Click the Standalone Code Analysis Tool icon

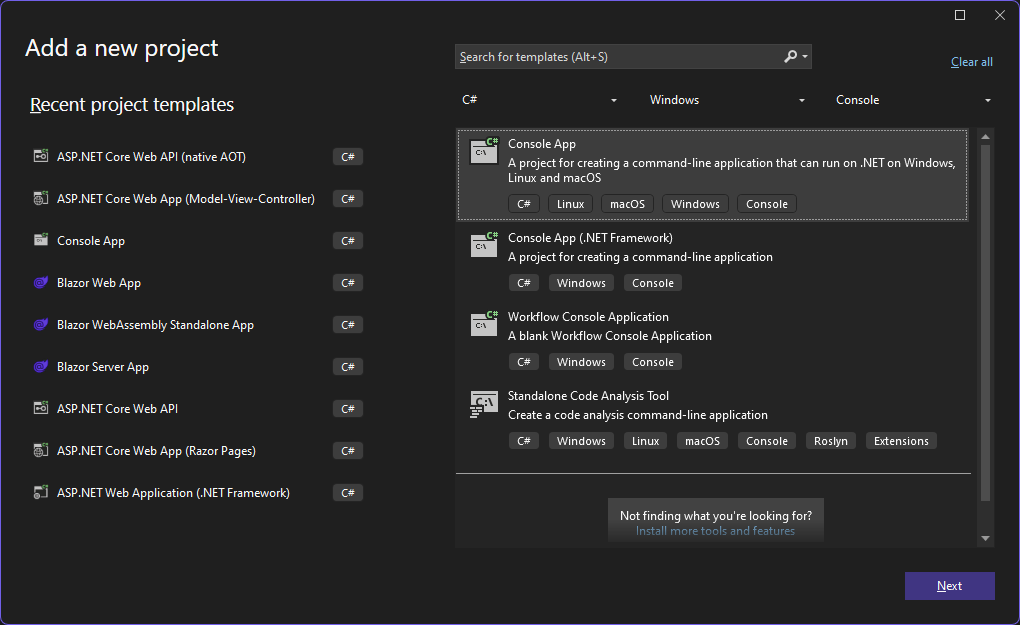[x=484, y=403]
